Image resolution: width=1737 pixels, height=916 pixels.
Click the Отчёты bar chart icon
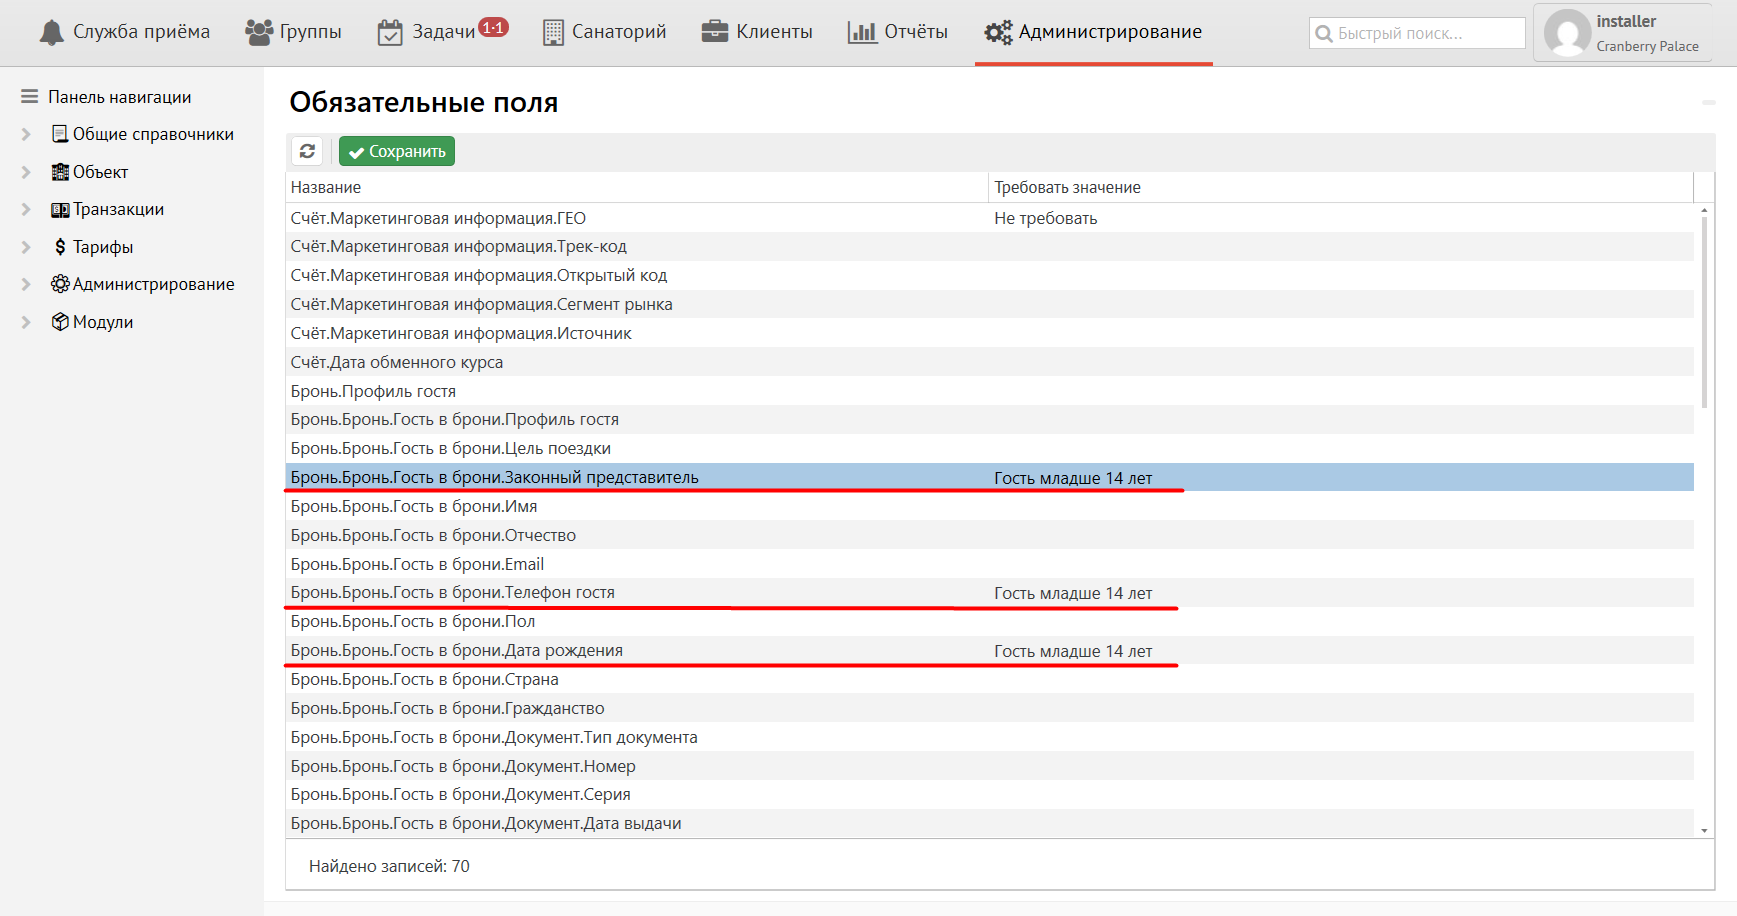coord(861,32)
